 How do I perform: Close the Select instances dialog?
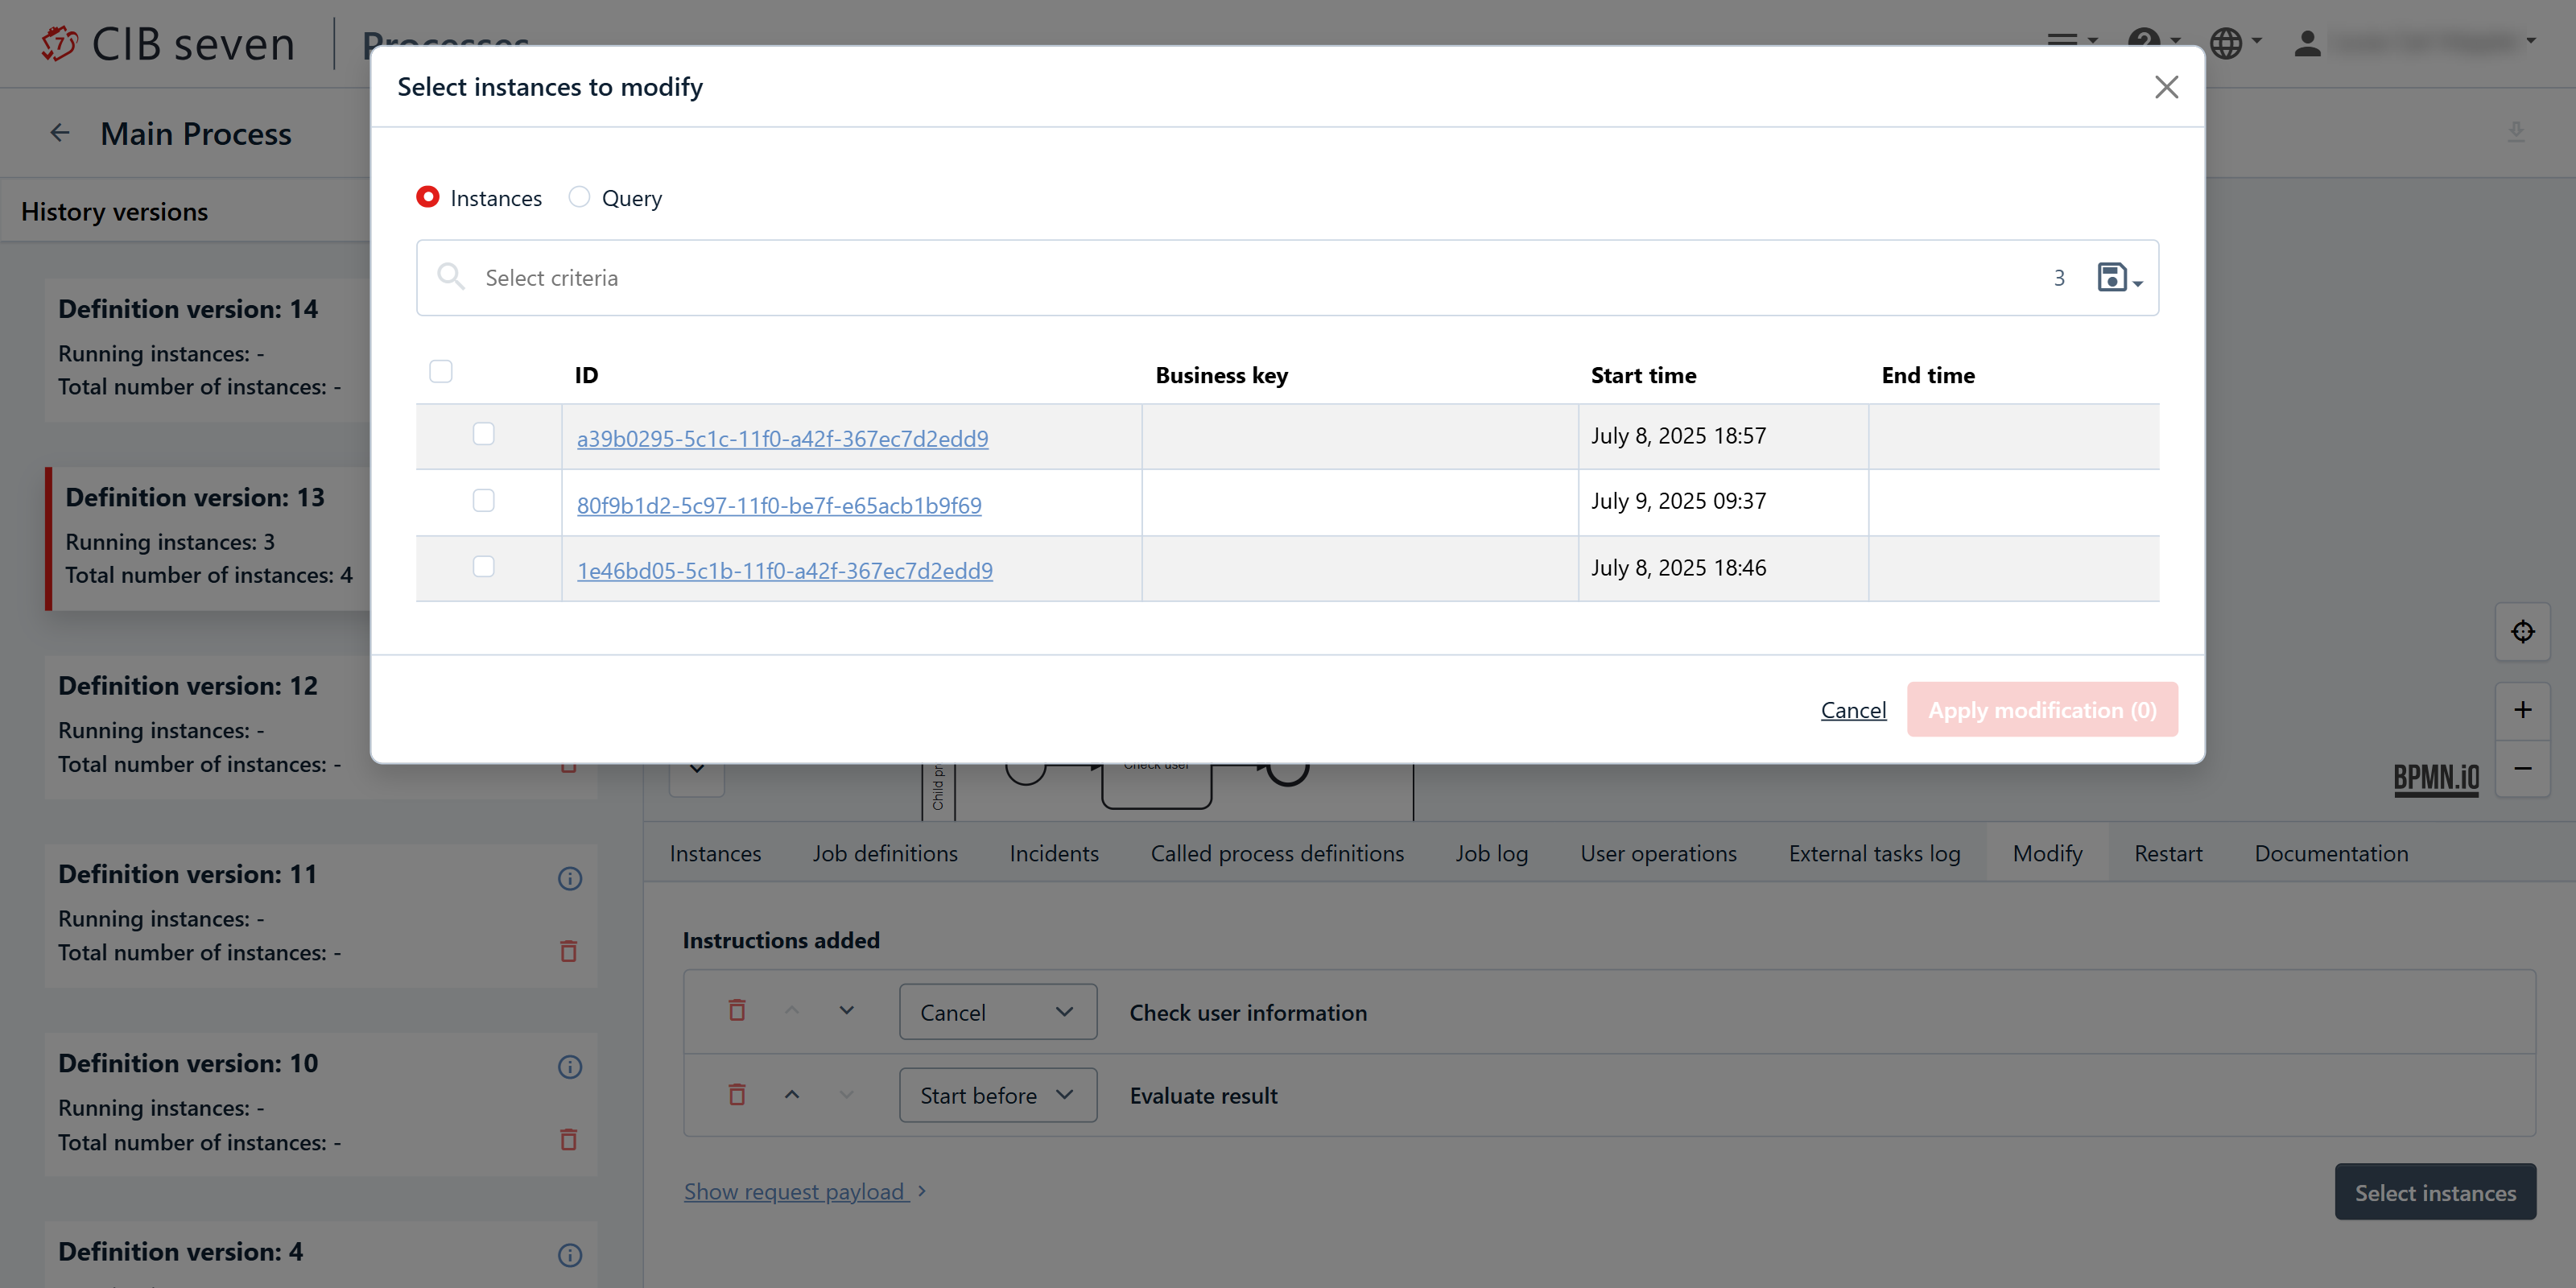coord(2165,87)
